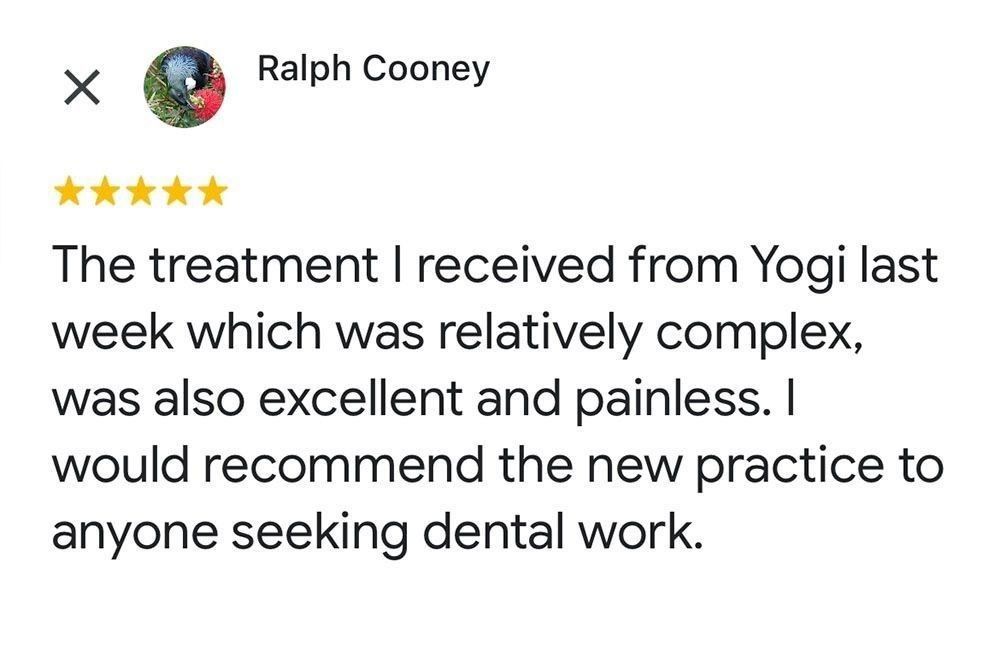Open Ralph Cooney's profile picture
Screen dimensions: 1000x662
pyautogui.click(x=185, y=87)
